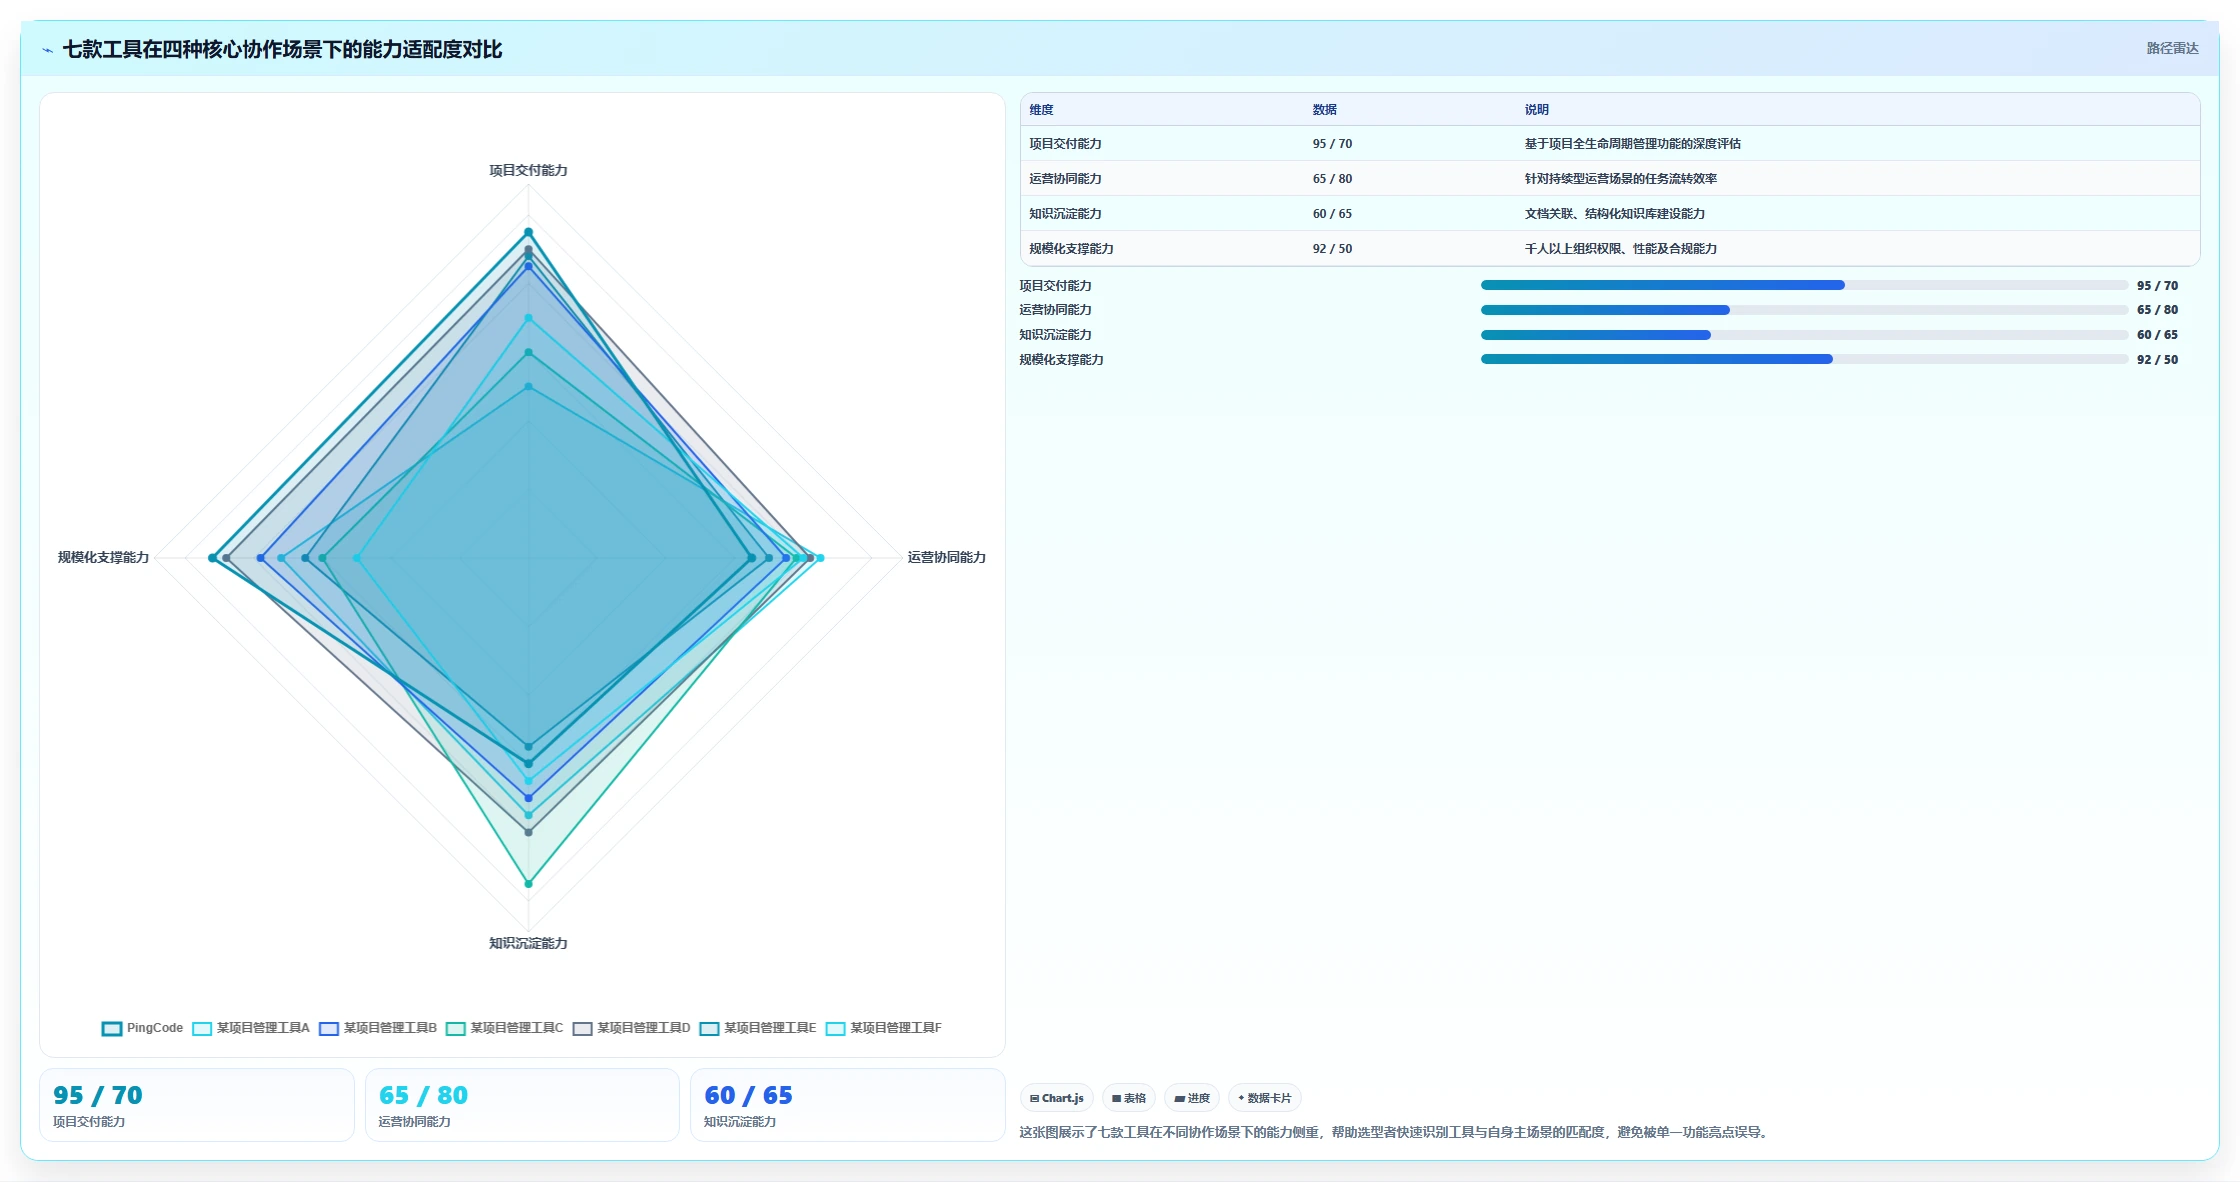
Task: Click the 路径雷达 label in header
Action: tap(2172, 48)
